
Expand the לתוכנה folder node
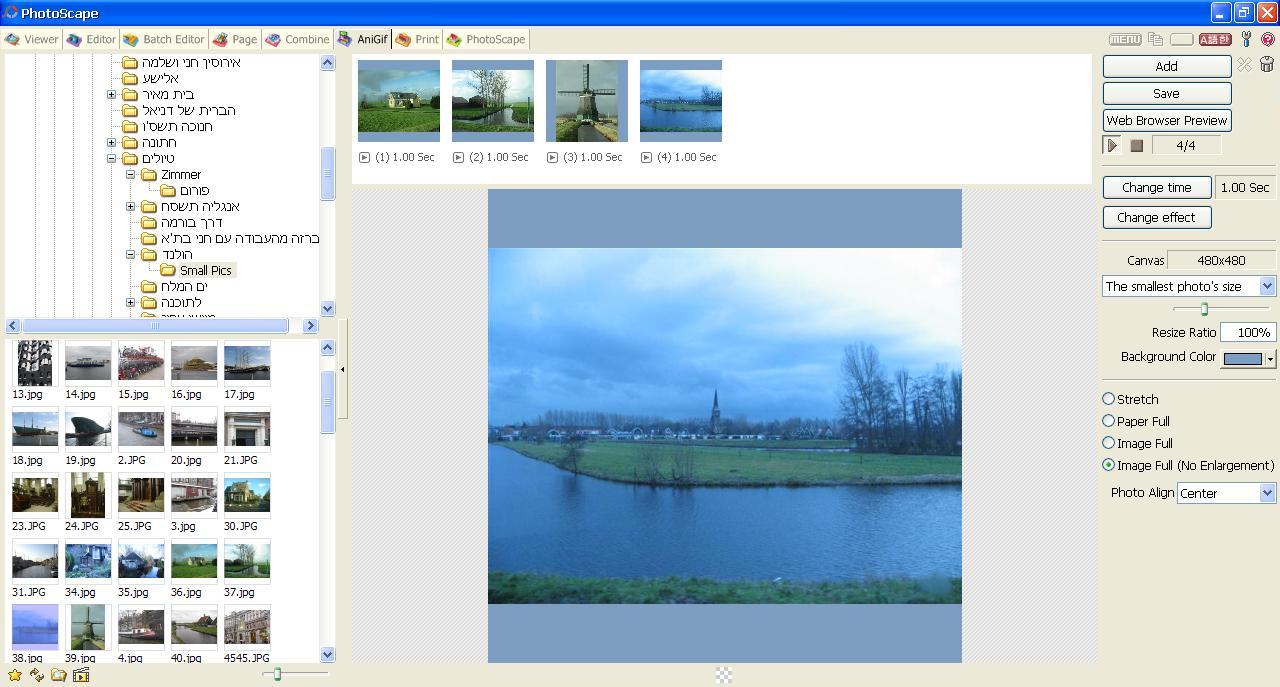(131, 302)
